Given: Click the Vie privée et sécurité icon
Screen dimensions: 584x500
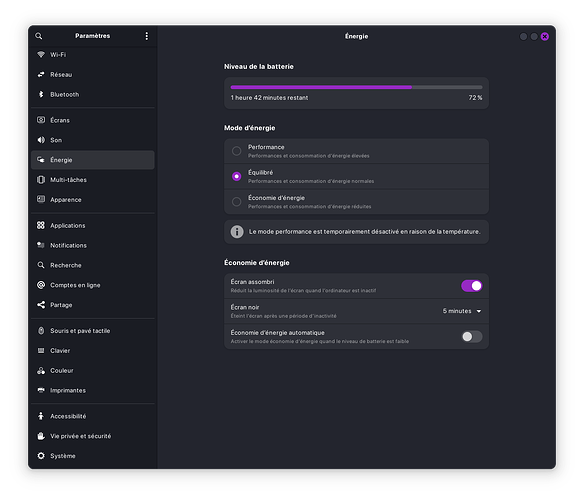Looking at the screenshot, I should [41, 436].
